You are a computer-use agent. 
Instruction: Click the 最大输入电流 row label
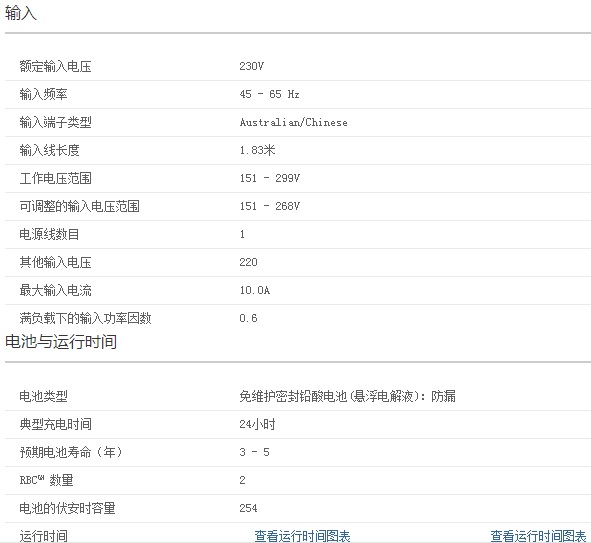(55, 290)
